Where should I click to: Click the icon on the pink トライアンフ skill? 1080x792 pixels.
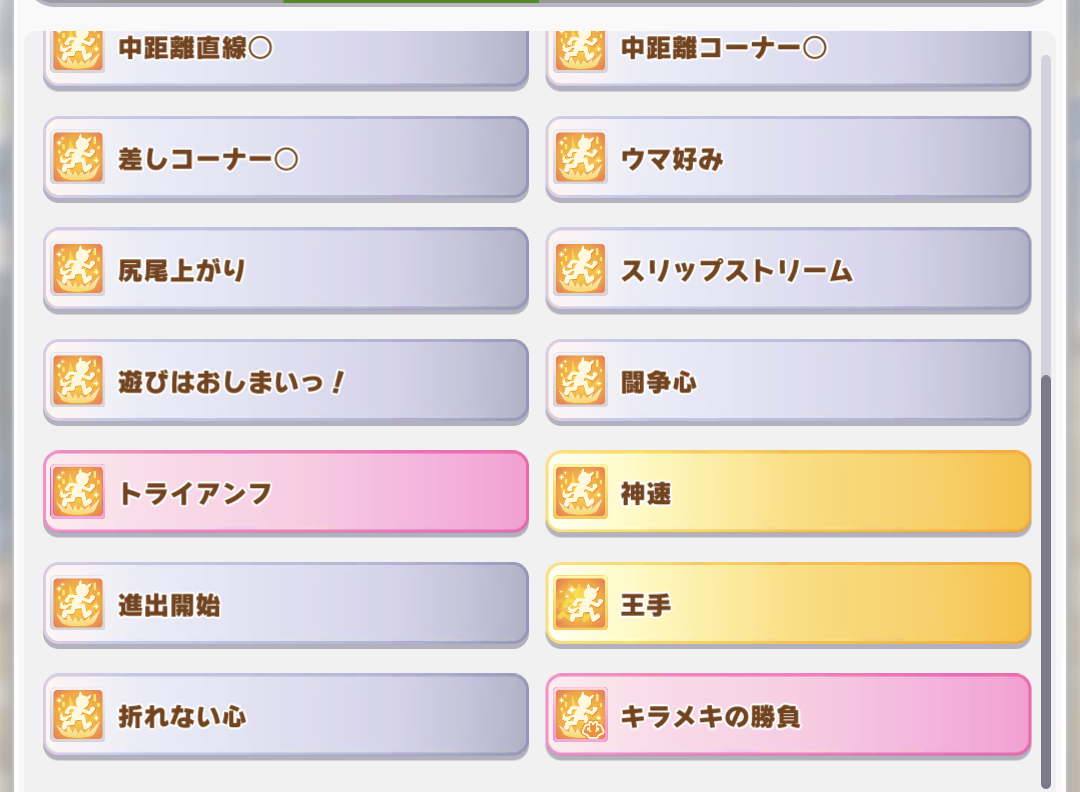click(x=78, y=492)
